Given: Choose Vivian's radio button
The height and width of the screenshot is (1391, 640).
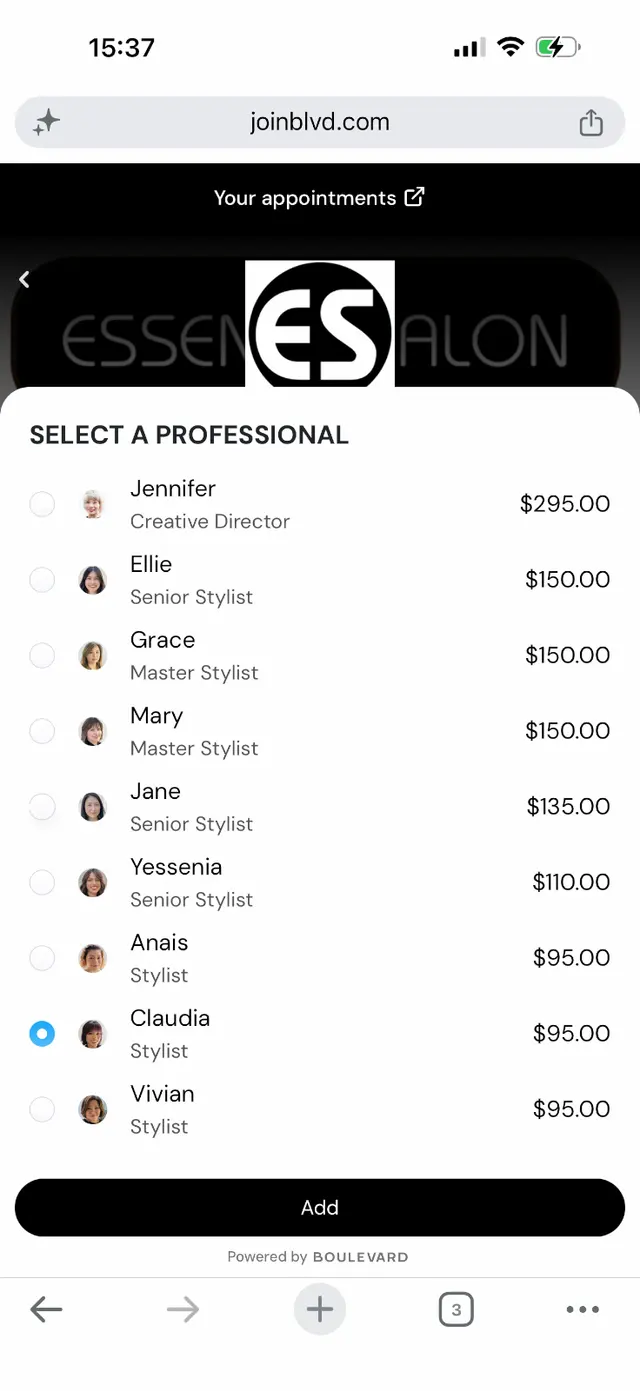Looking at the screenshot, I should 42,1109.
